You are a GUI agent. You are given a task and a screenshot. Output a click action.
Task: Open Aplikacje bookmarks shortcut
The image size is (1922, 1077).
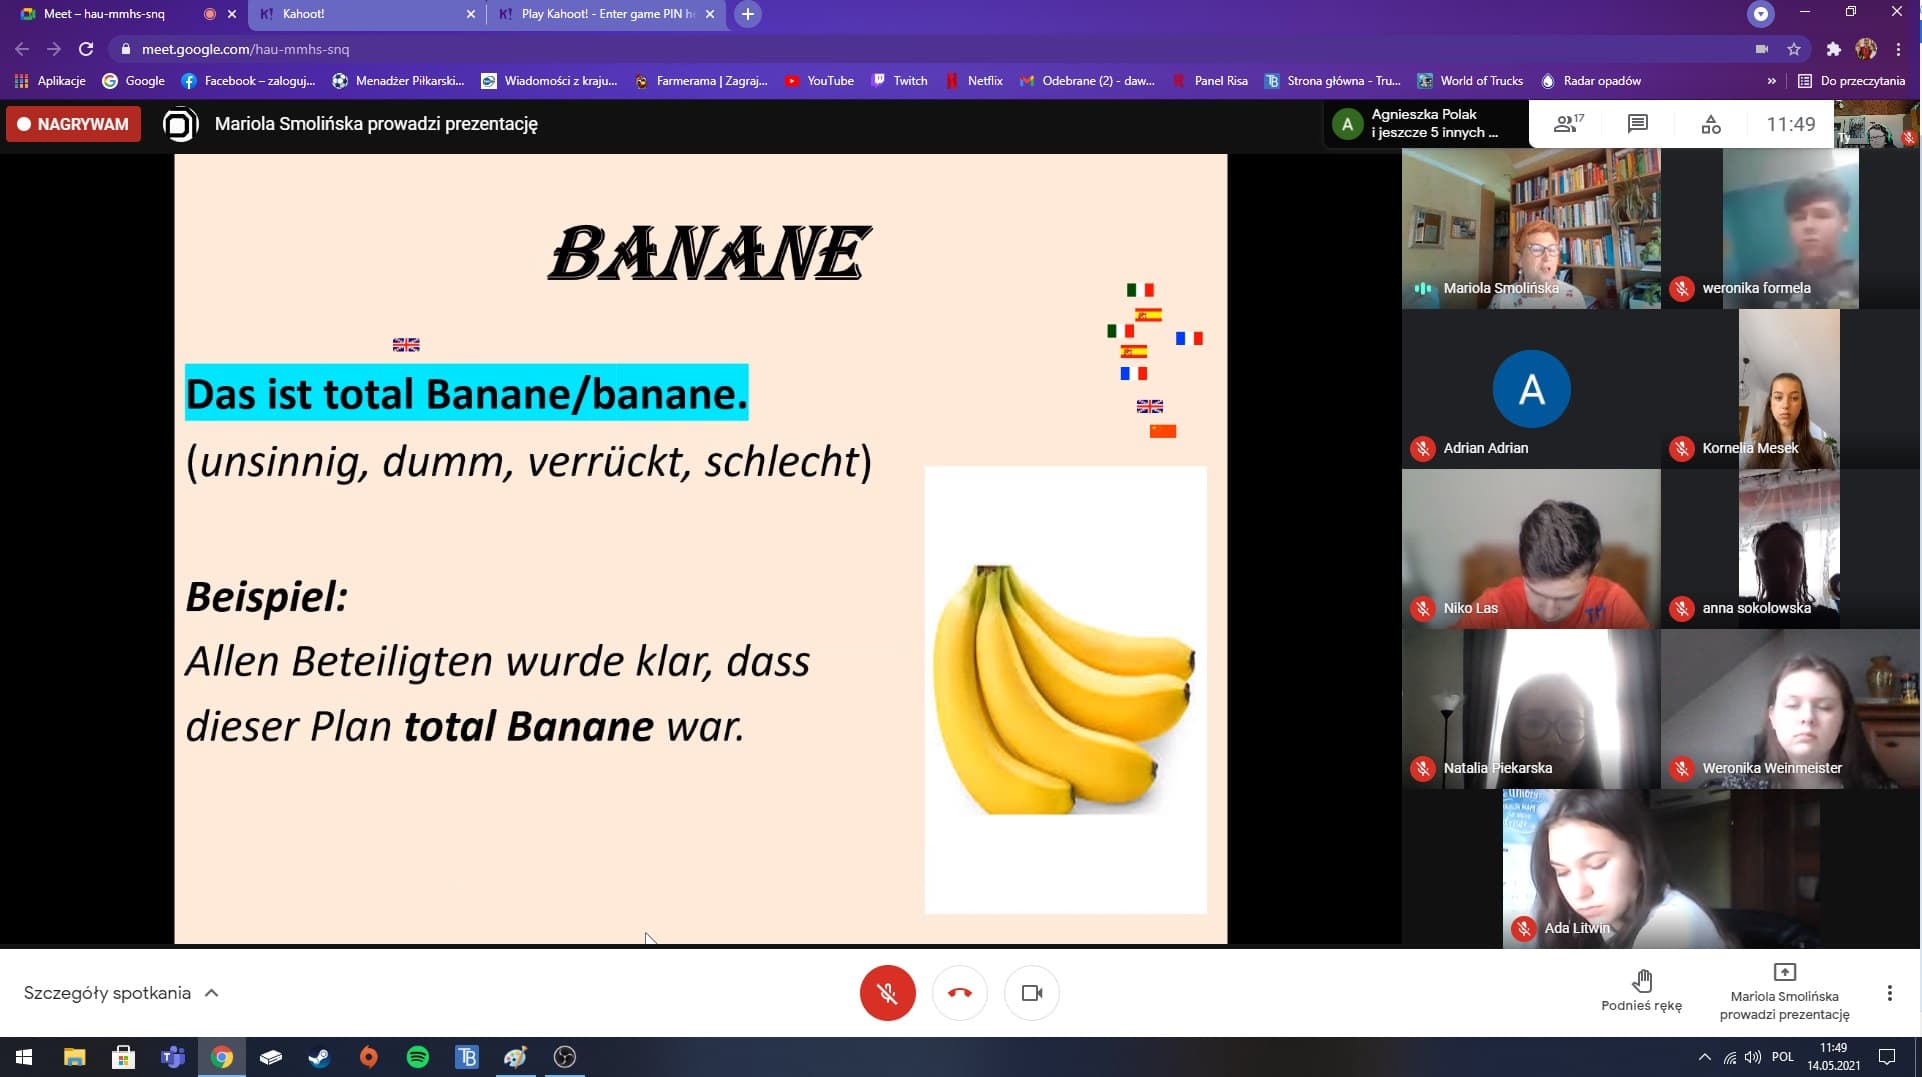point(50,81)
